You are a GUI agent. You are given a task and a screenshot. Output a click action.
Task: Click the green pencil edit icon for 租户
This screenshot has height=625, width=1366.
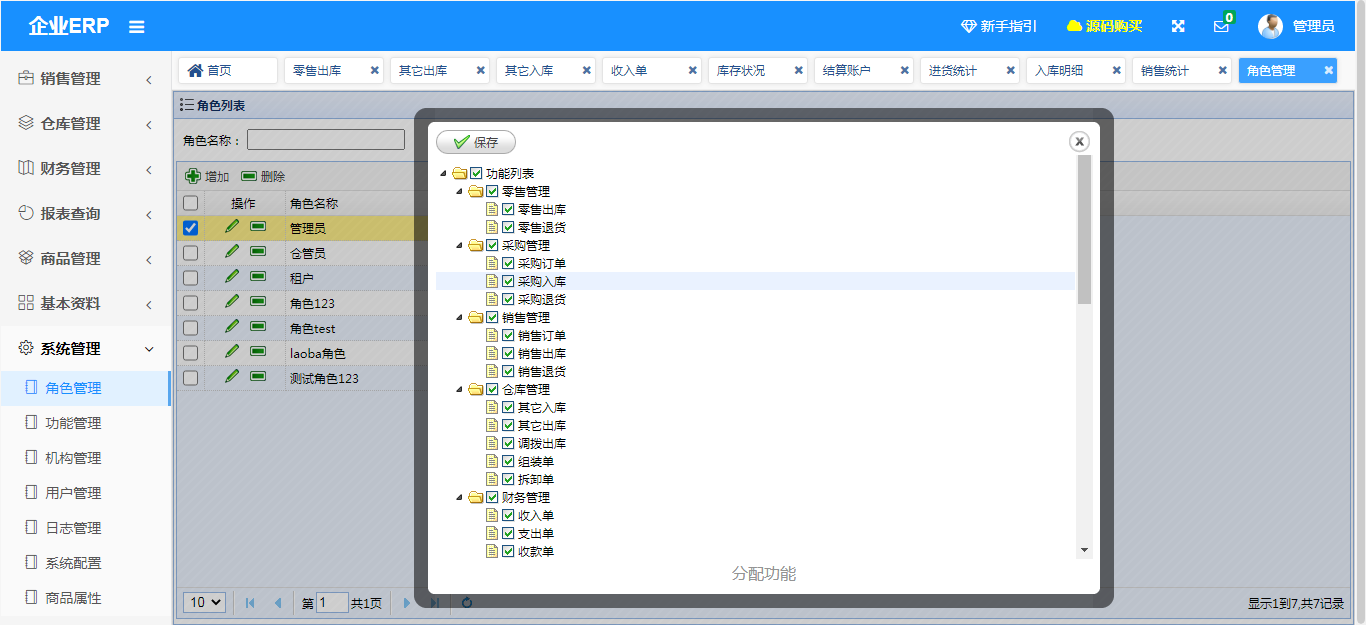[232, 276]
